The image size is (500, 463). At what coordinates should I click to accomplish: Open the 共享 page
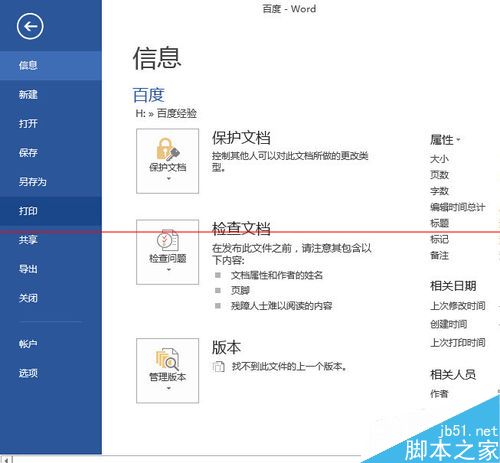tap(51, 240)
